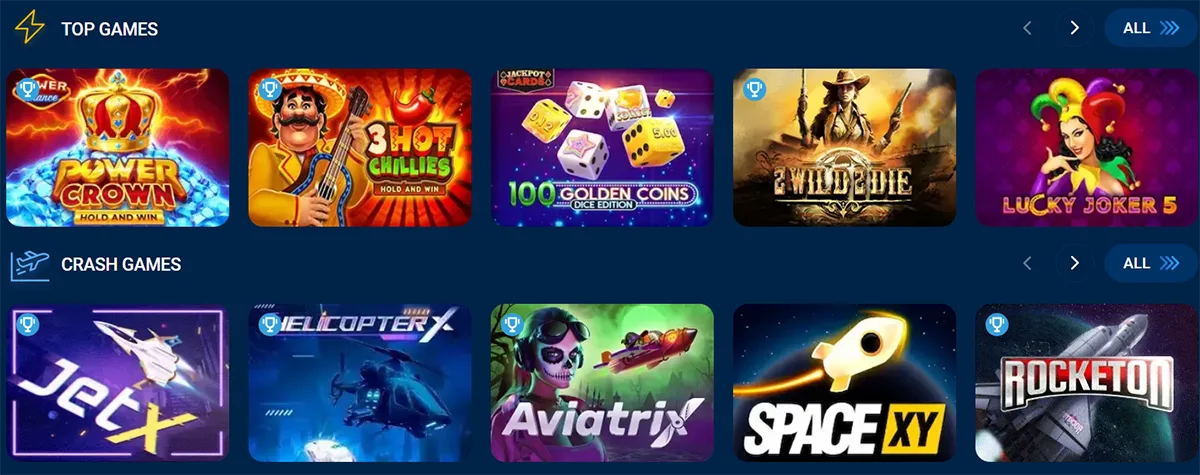Screen dimensions: 1200x475
Task: Open Lucky Joker 5 game
Action: pos(1087,148)
